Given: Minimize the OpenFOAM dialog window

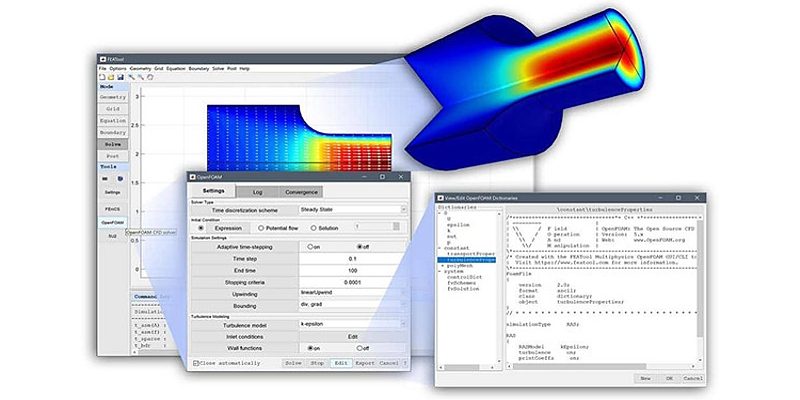Looking at the screenshot, I should coord(364,177).
